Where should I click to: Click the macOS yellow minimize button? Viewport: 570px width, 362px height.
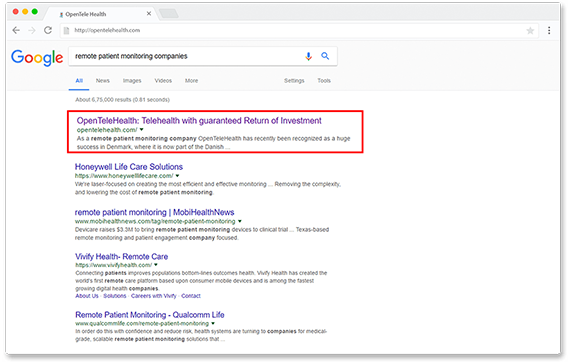tap(25, 11)
